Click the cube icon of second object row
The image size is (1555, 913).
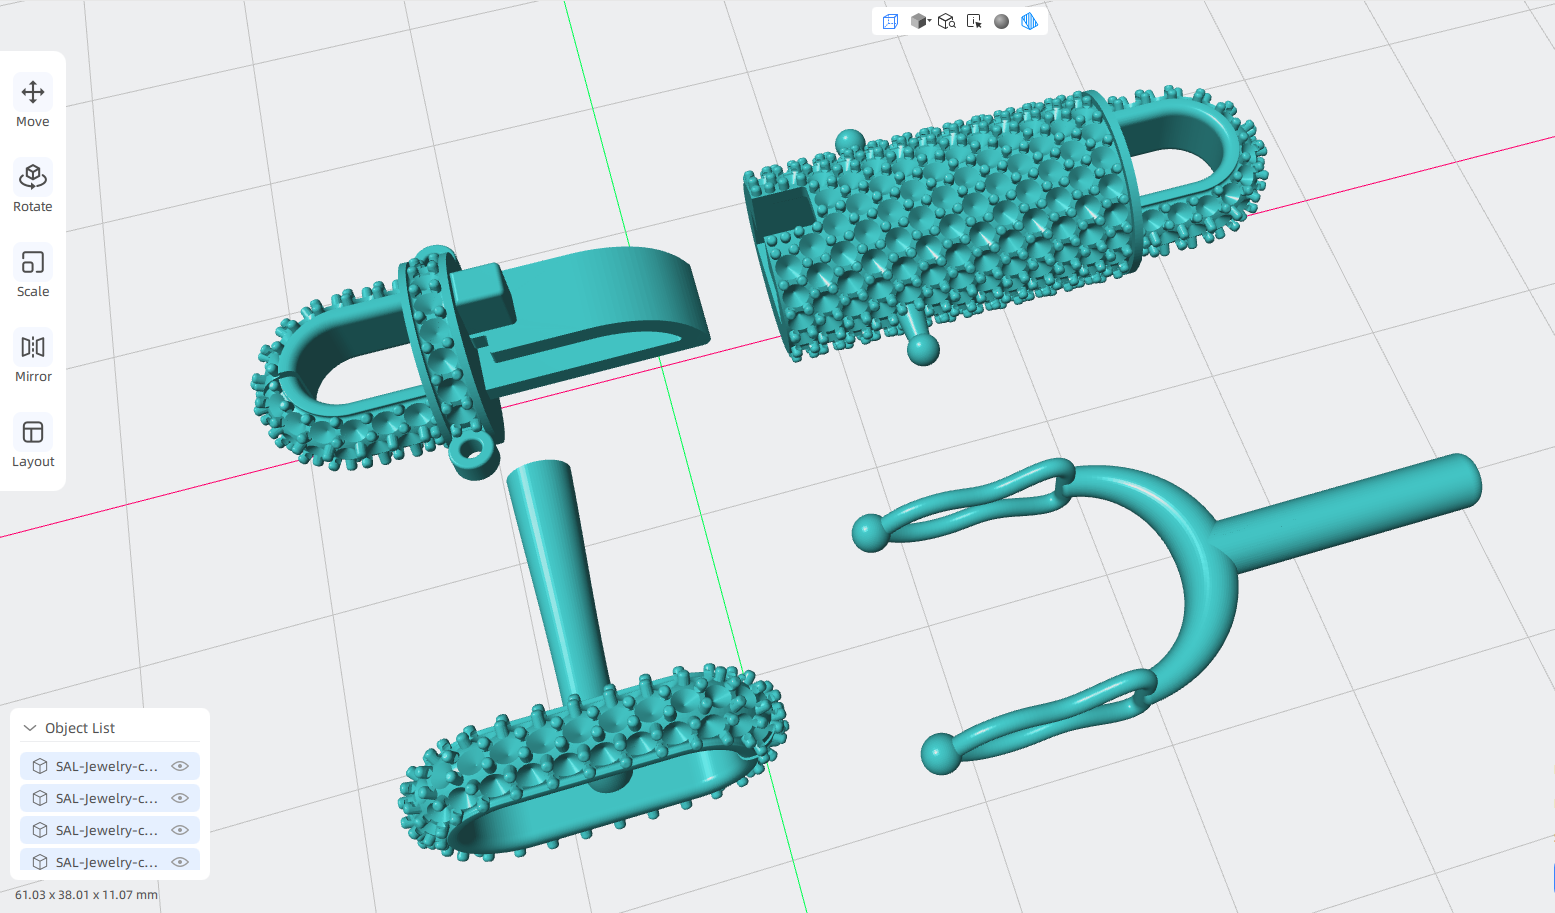pyautogui.click(x=40, y=798)
